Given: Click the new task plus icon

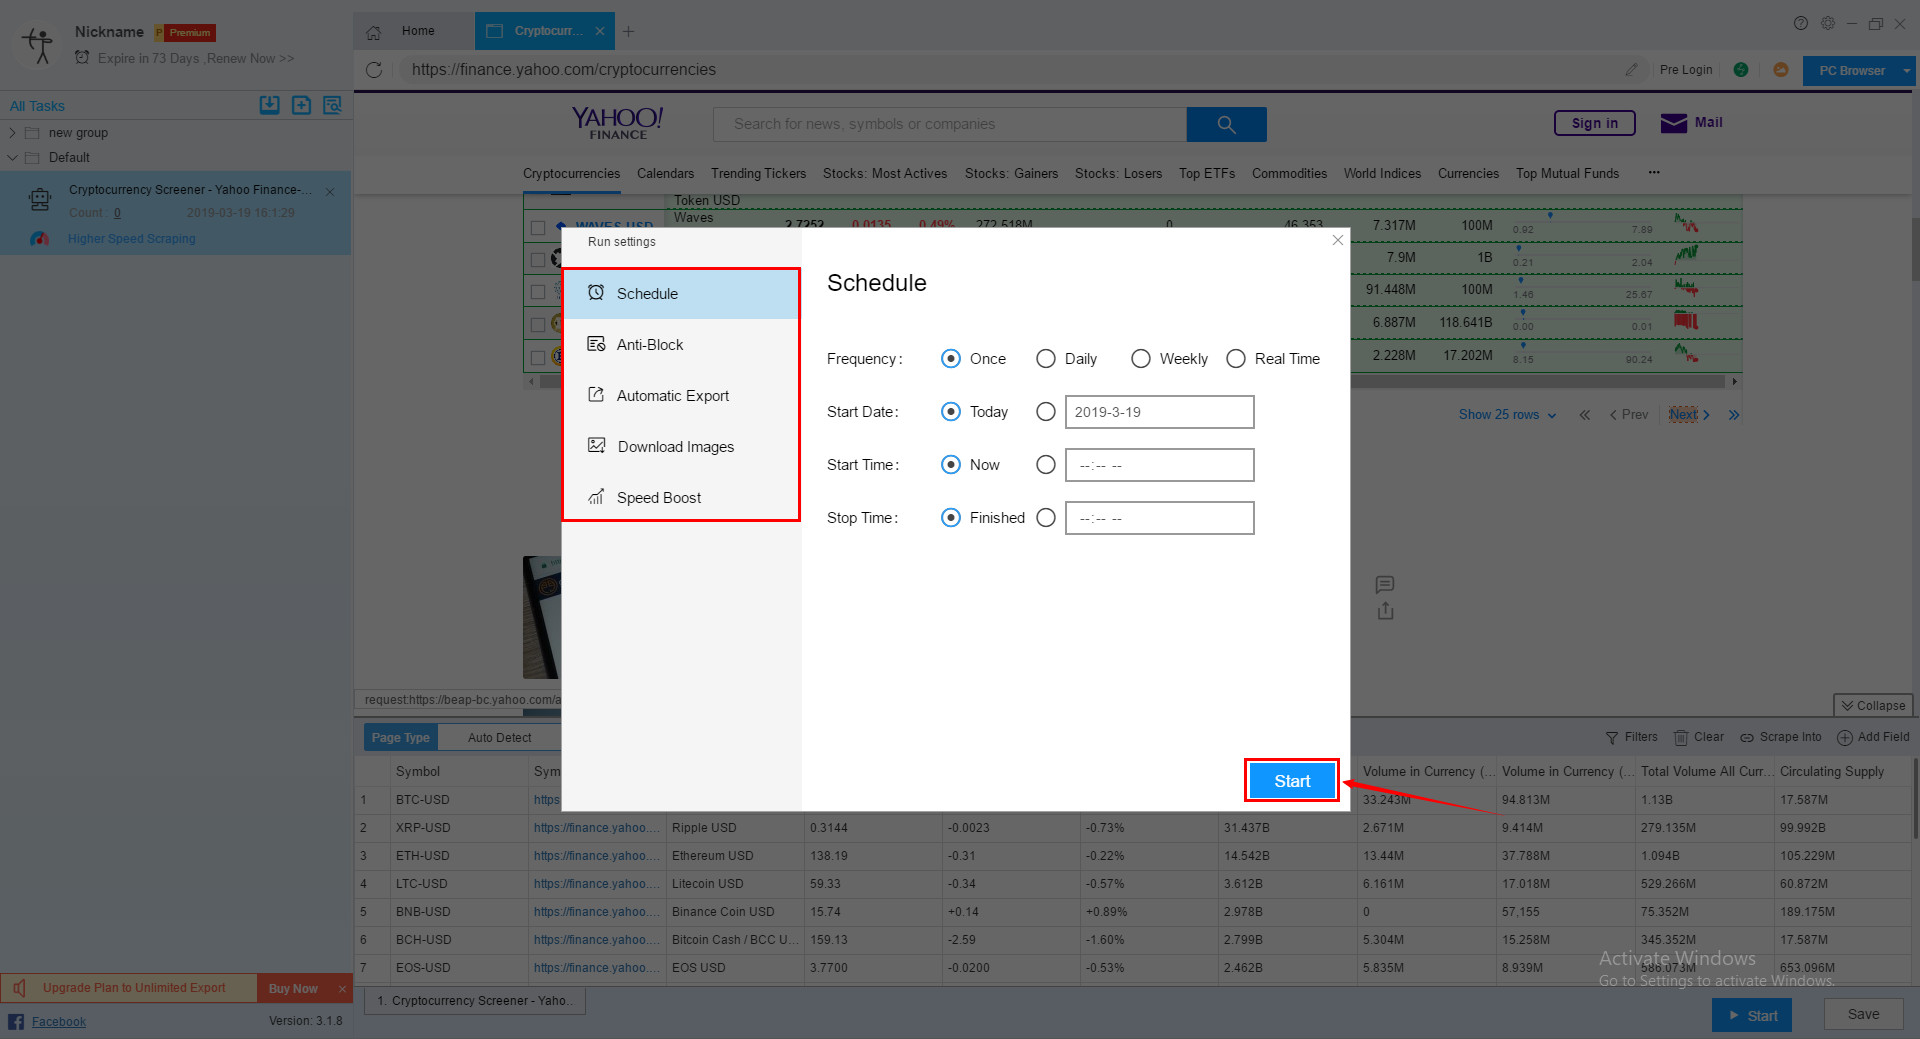Looking at the screenshot, I should coord(301,105).
